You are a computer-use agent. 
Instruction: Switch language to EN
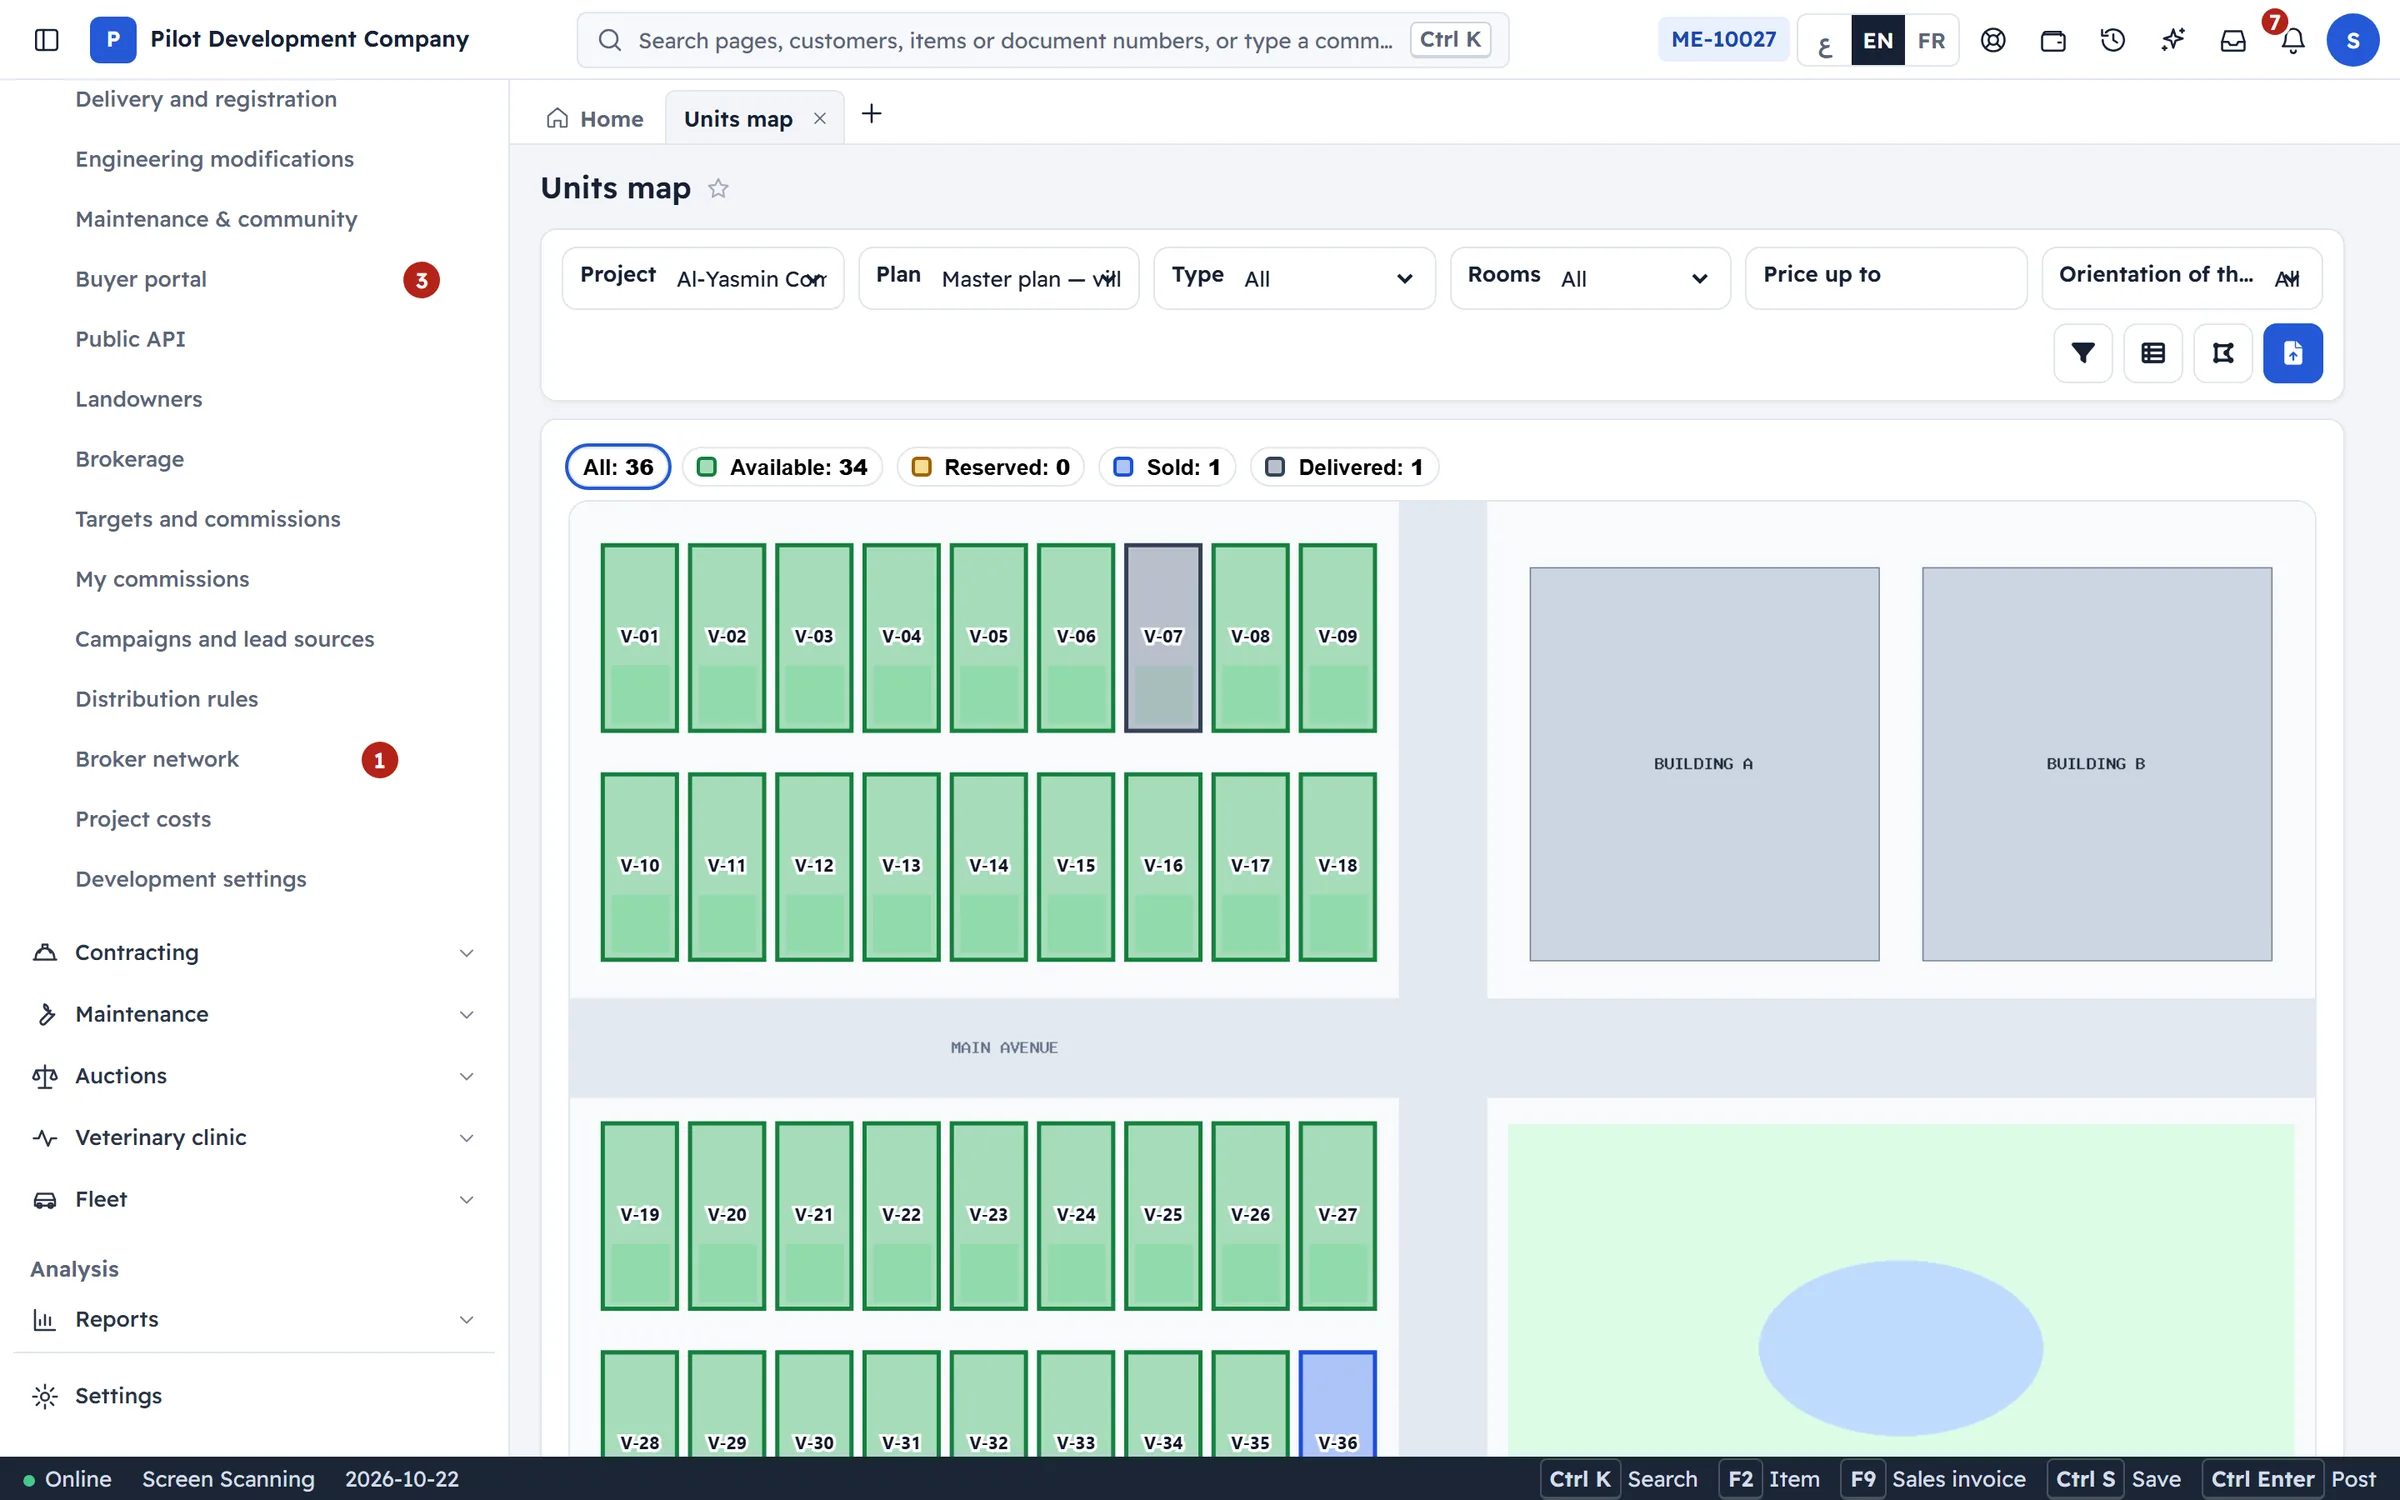(x=1878, y=40)
